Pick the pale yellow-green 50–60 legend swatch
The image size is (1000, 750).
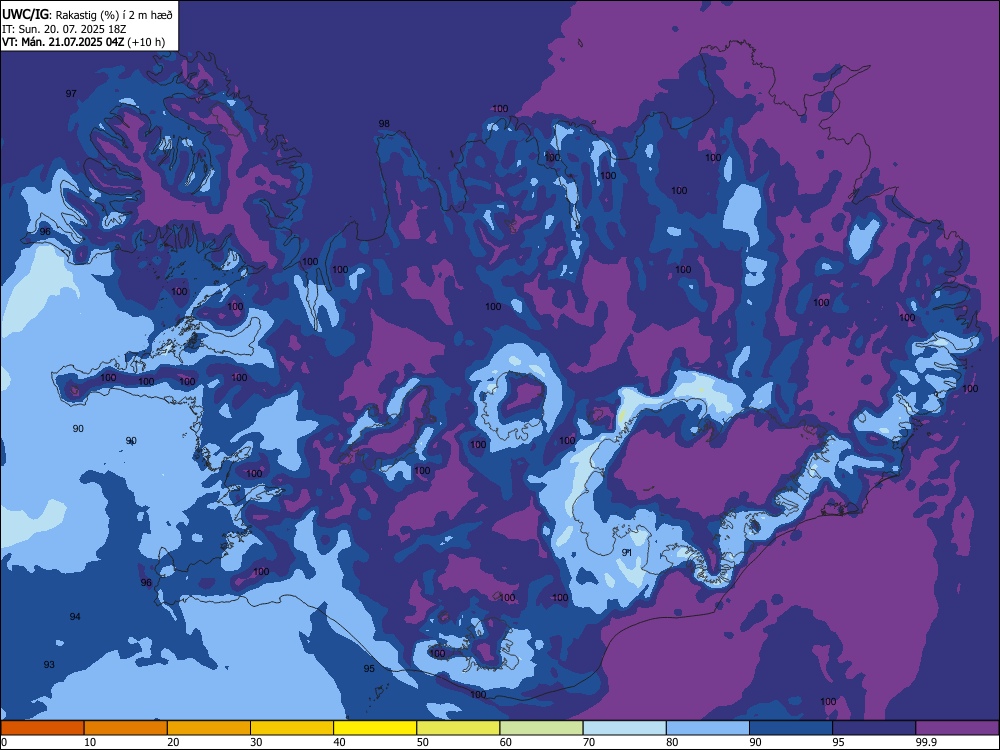pos(459,728)
